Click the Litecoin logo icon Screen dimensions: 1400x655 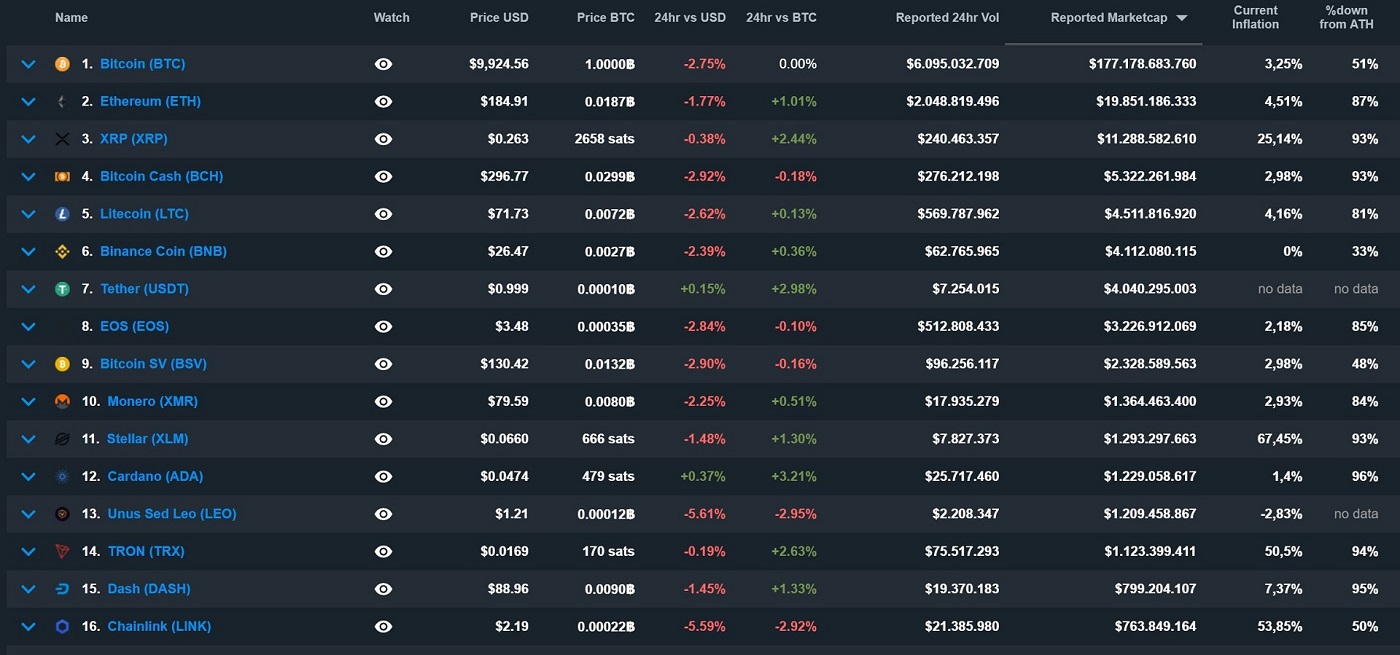pyautogui.click(x=62, y=214)
